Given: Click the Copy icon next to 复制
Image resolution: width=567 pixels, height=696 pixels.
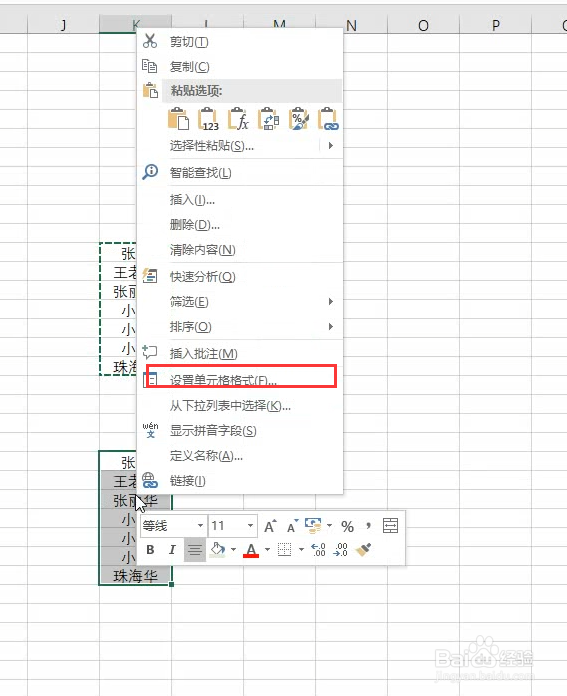Looking at the screenshot, I should click(150, 66).
